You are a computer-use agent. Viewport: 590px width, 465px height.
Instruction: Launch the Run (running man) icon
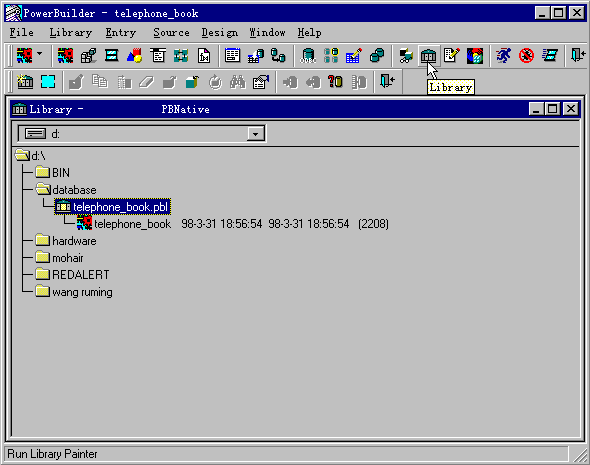pos(503,56)
